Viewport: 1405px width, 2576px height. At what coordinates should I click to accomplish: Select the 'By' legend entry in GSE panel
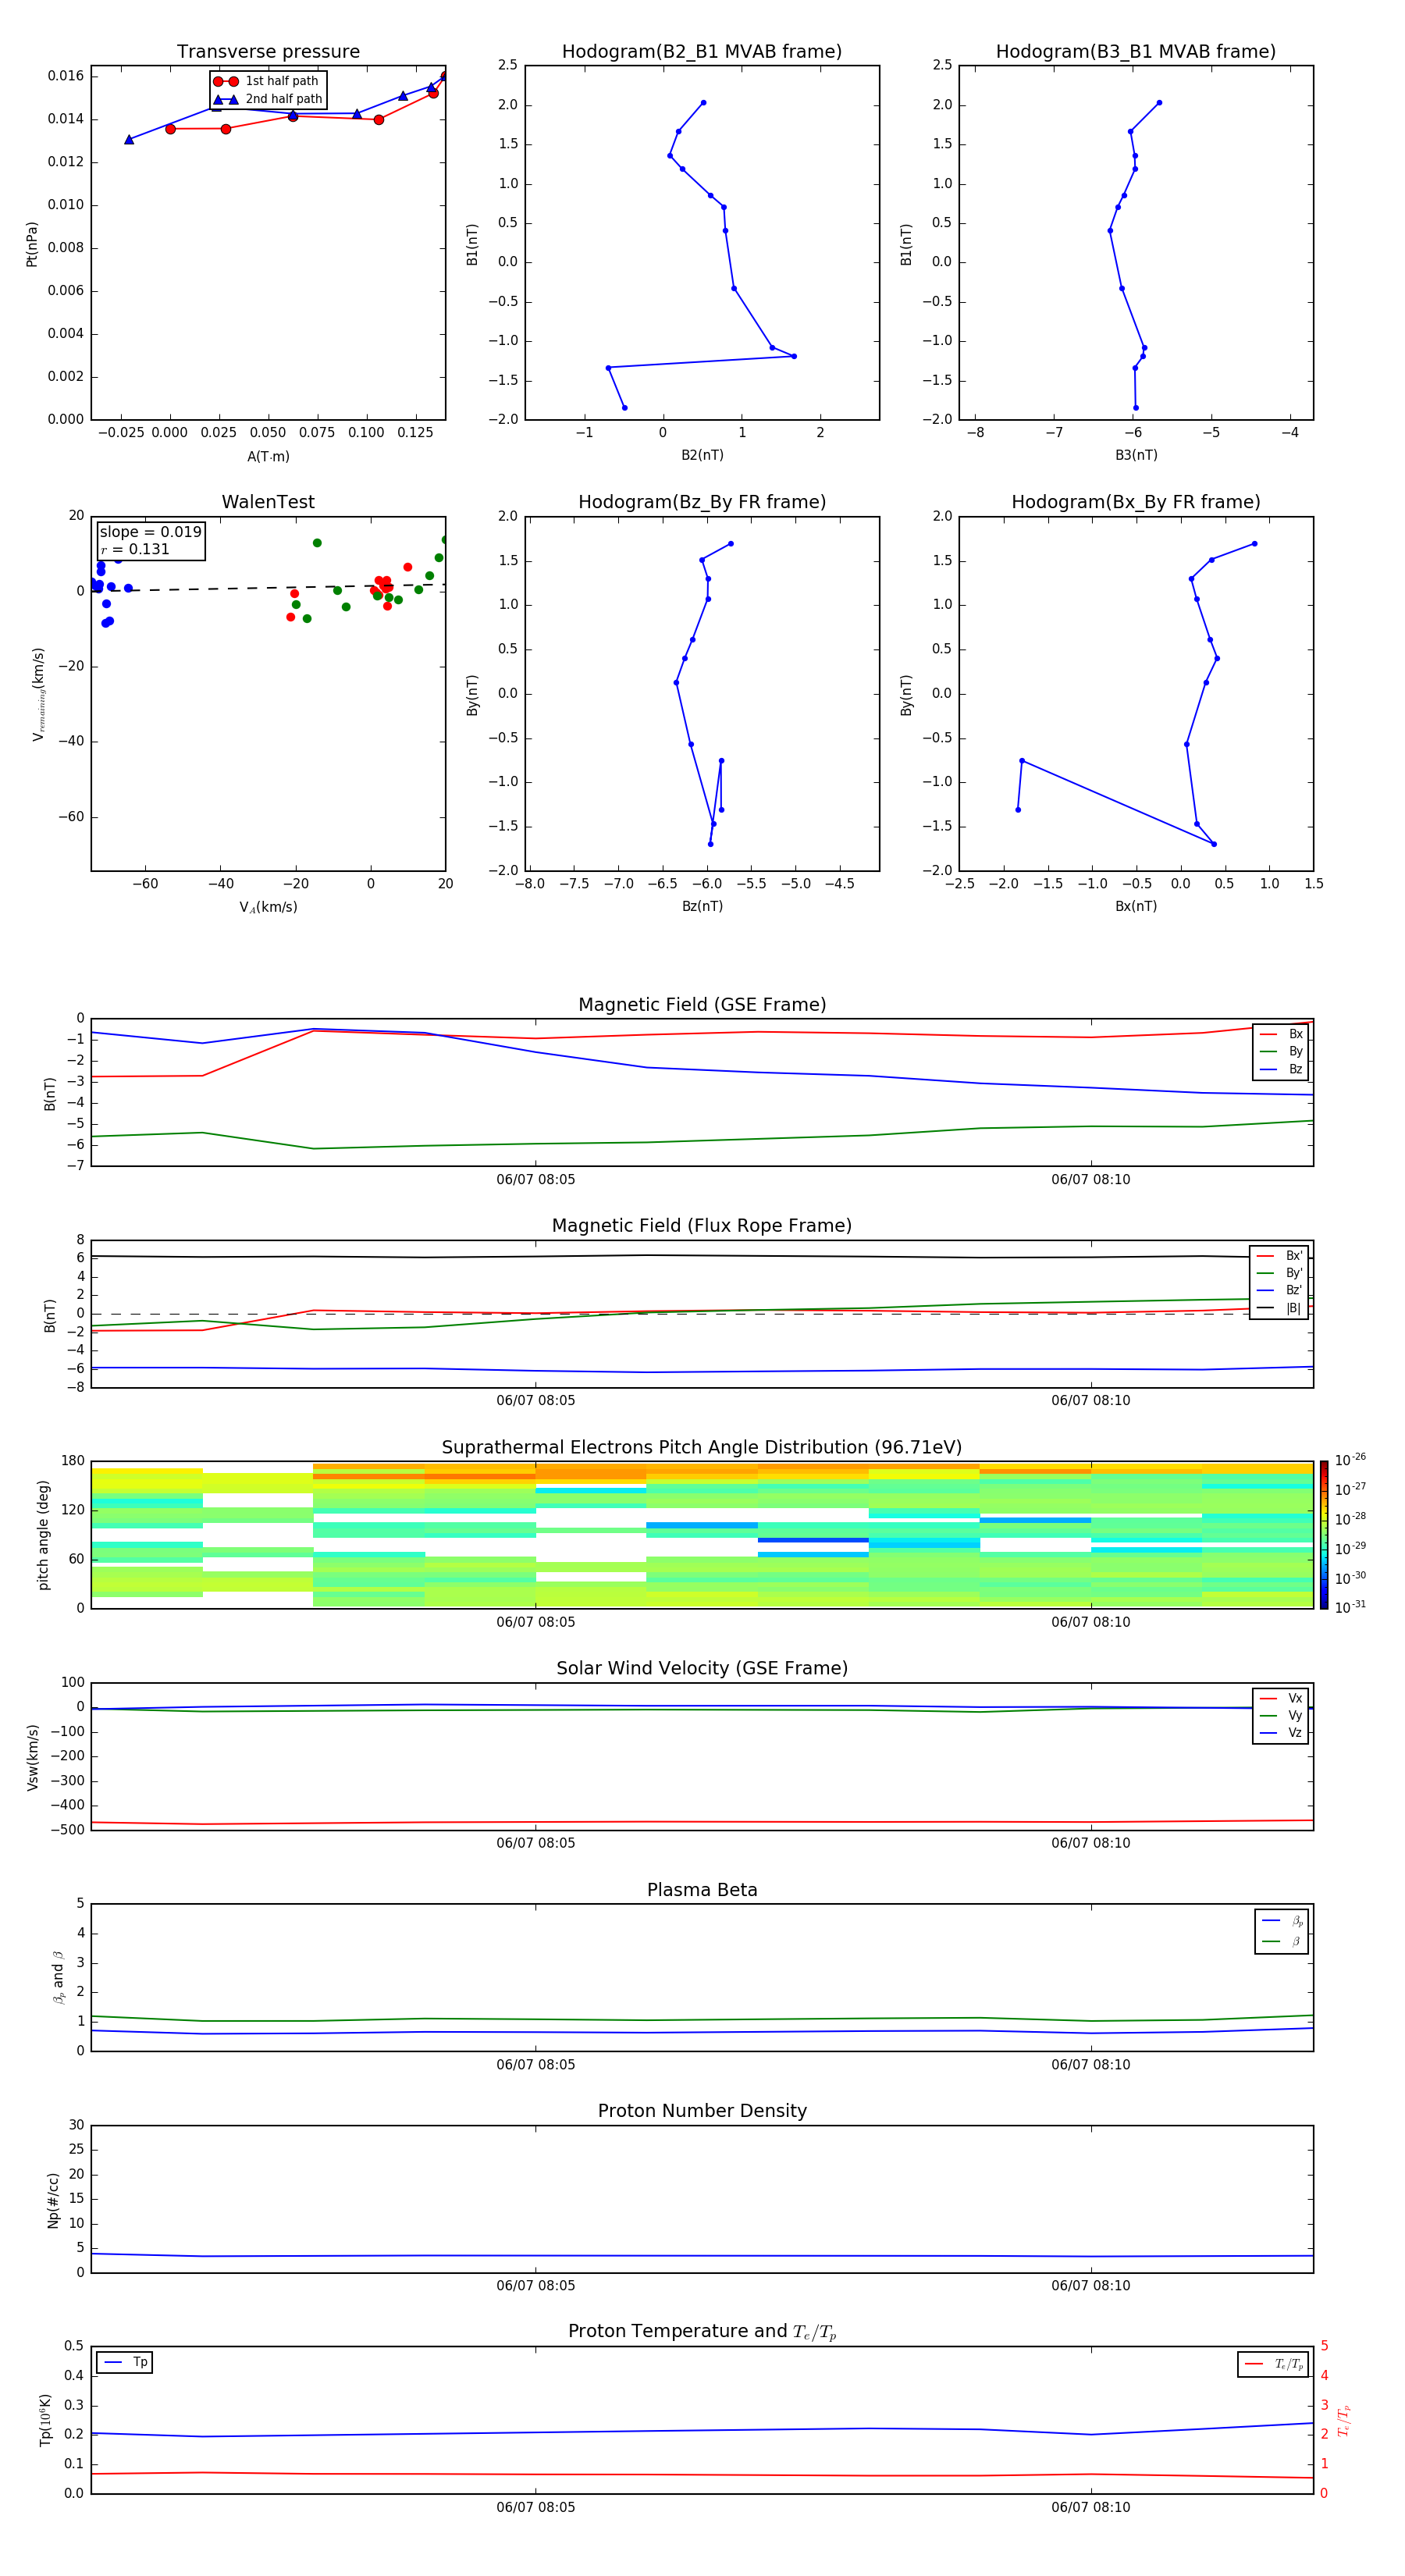pos(1281,1051)
